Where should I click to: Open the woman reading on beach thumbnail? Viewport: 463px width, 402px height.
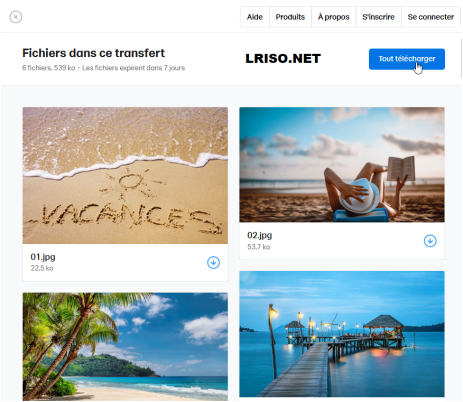(342, 164)
